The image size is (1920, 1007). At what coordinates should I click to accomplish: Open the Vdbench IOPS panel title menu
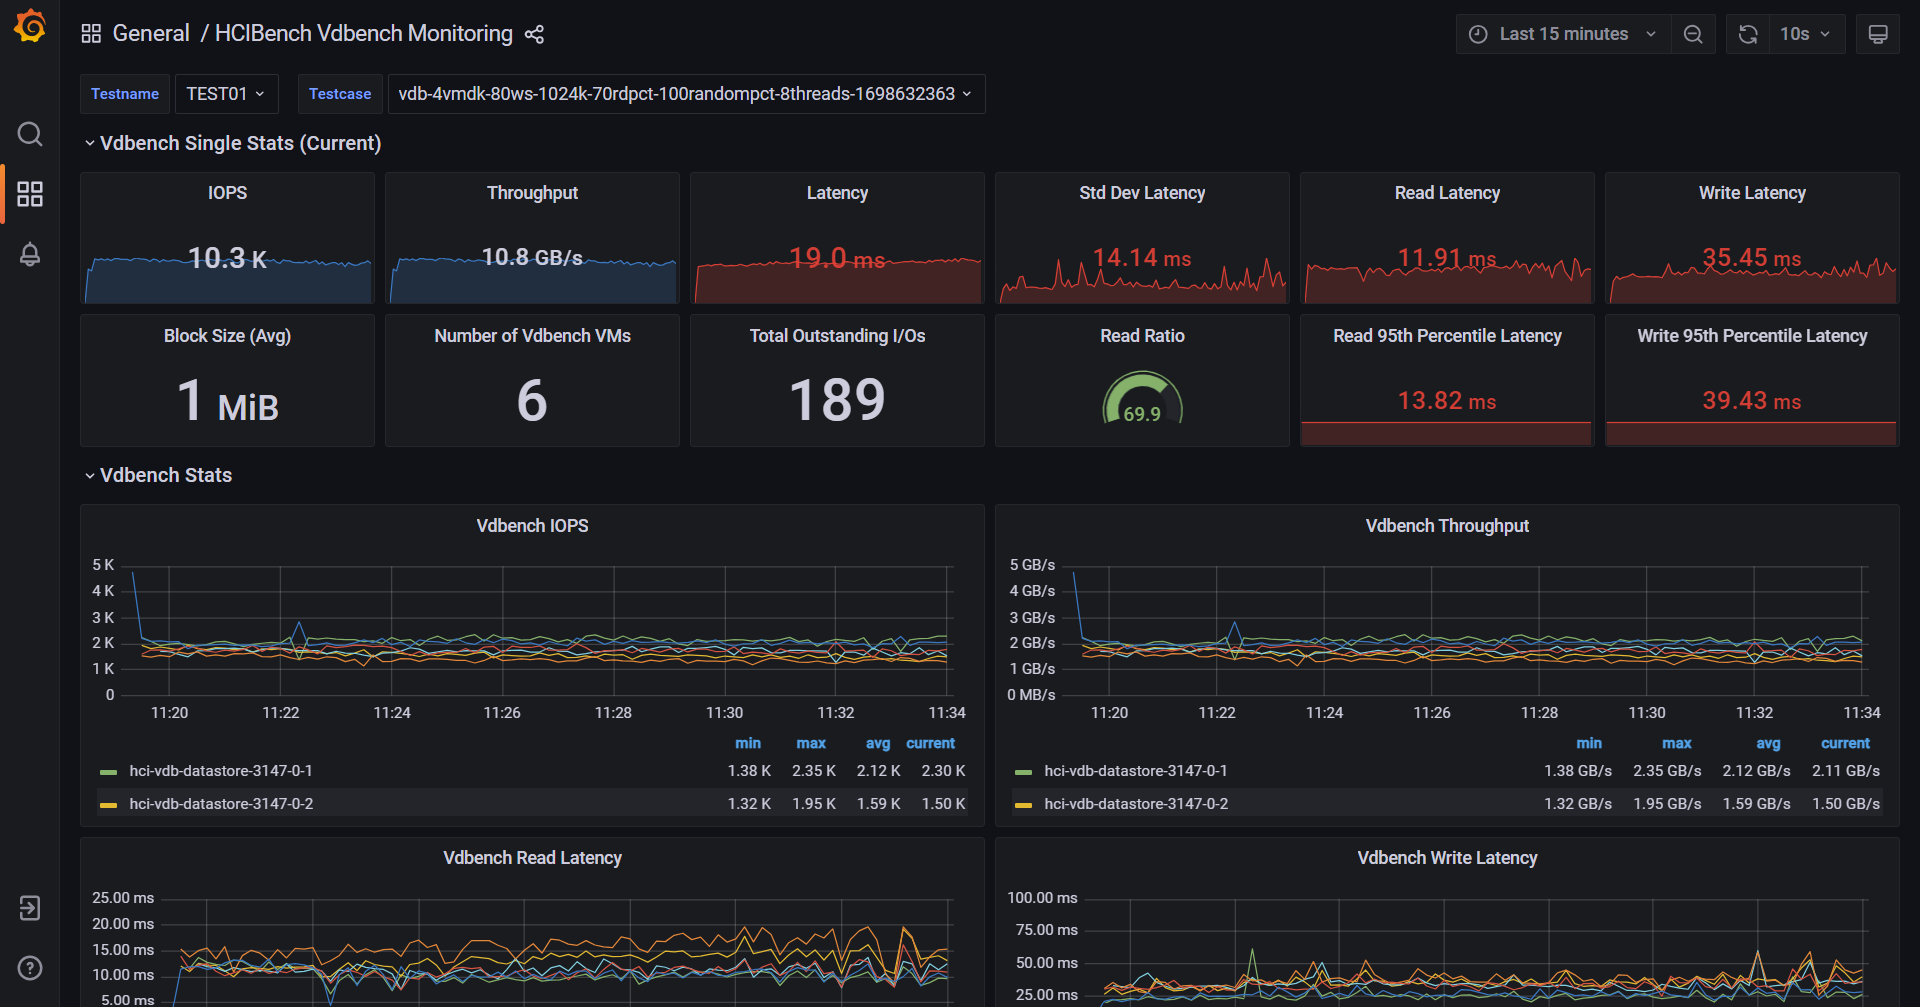(532, 526)
